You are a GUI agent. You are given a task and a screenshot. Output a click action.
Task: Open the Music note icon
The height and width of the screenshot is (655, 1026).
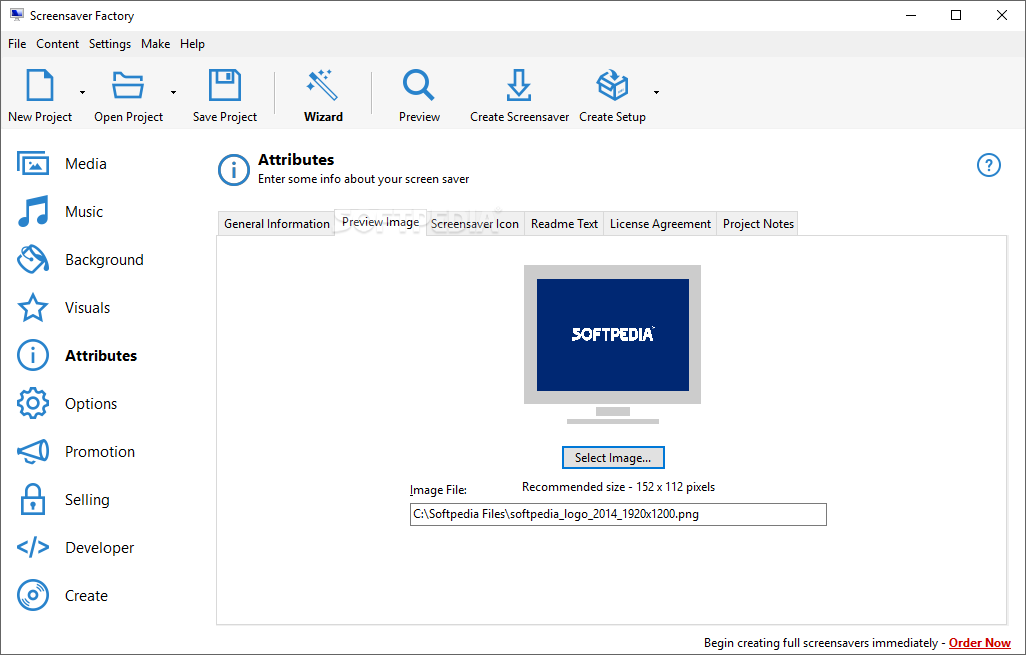pos(33,211)
